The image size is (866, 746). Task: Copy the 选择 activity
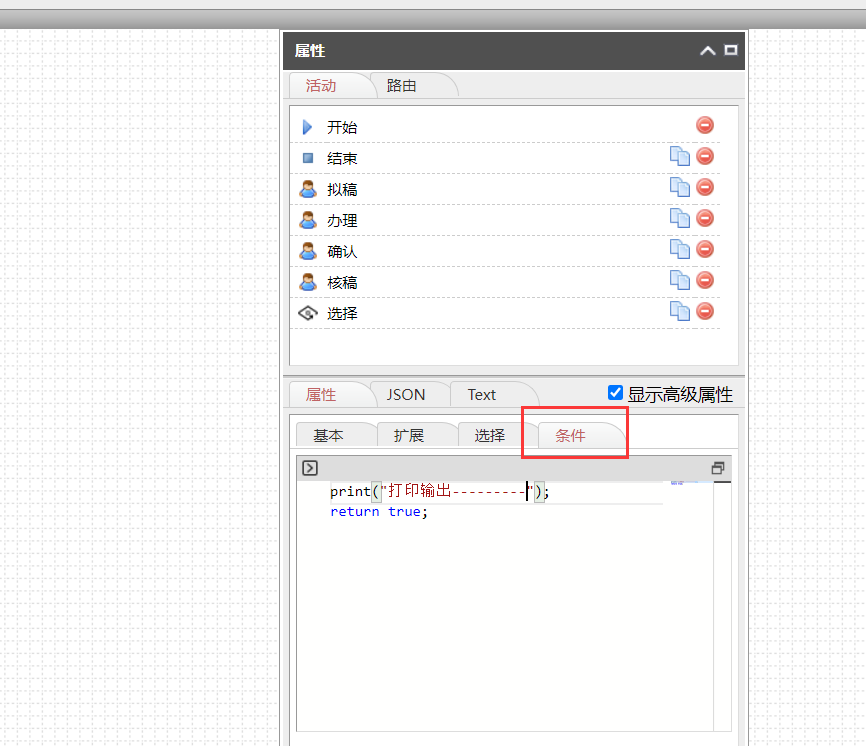[x=679, y=311]
